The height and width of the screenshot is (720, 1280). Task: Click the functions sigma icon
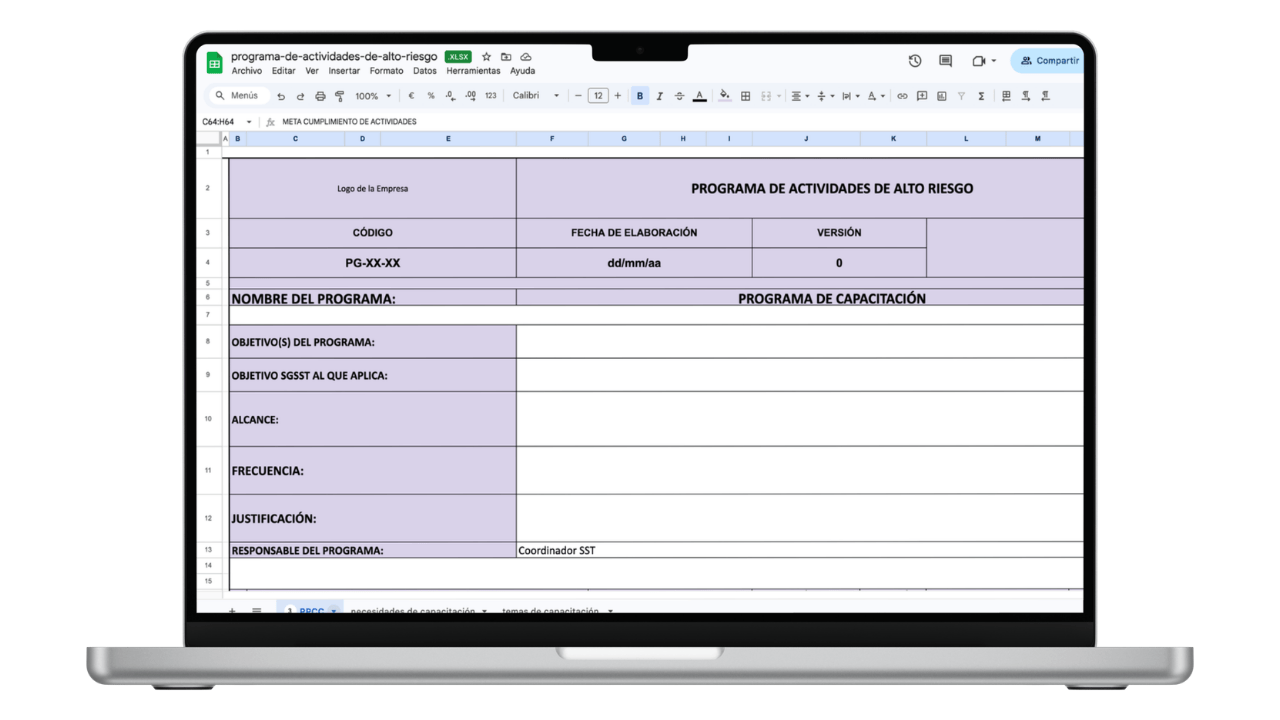click(981, 96)
